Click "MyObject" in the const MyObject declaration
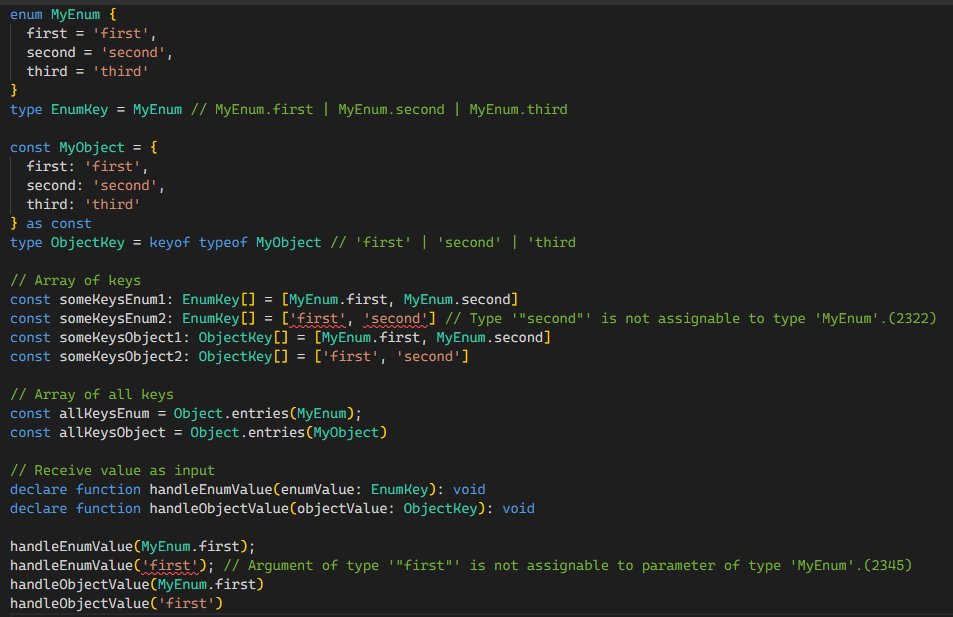This screenshot has width=953, height=617. tap(92, 148)
